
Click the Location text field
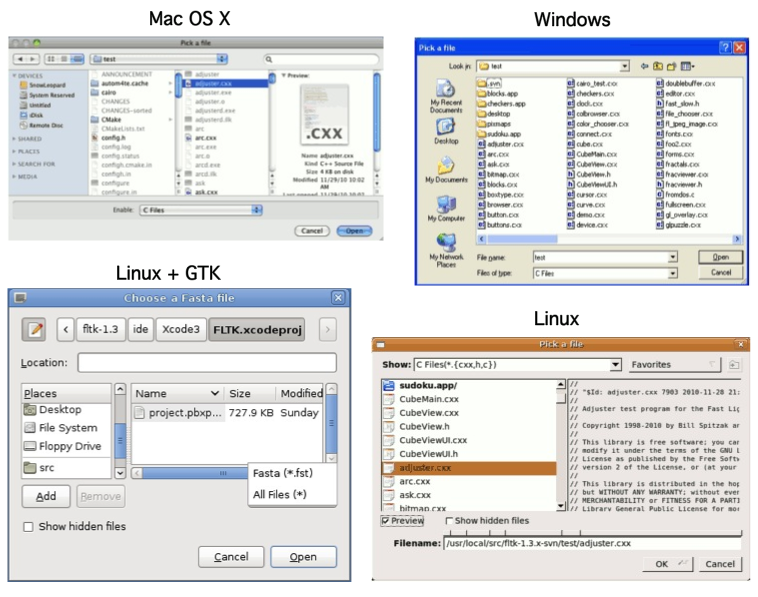pyautogui.click(x=206, y=362)
